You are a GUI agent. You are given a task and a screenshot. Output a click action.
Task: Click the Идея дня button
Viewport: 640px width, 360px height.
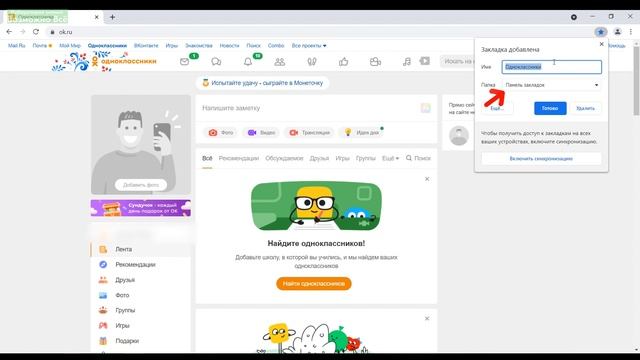point(362,133)
